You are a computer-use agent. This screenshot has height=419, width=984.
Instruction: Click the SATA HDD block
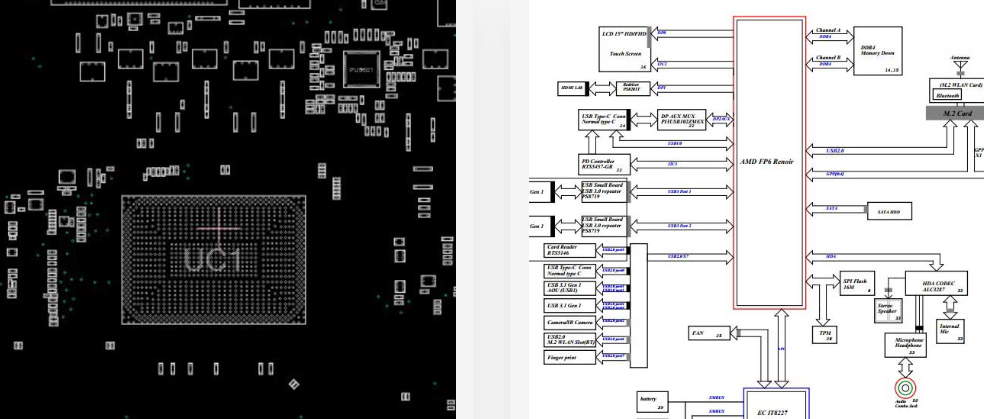click(x=889, y=211)
